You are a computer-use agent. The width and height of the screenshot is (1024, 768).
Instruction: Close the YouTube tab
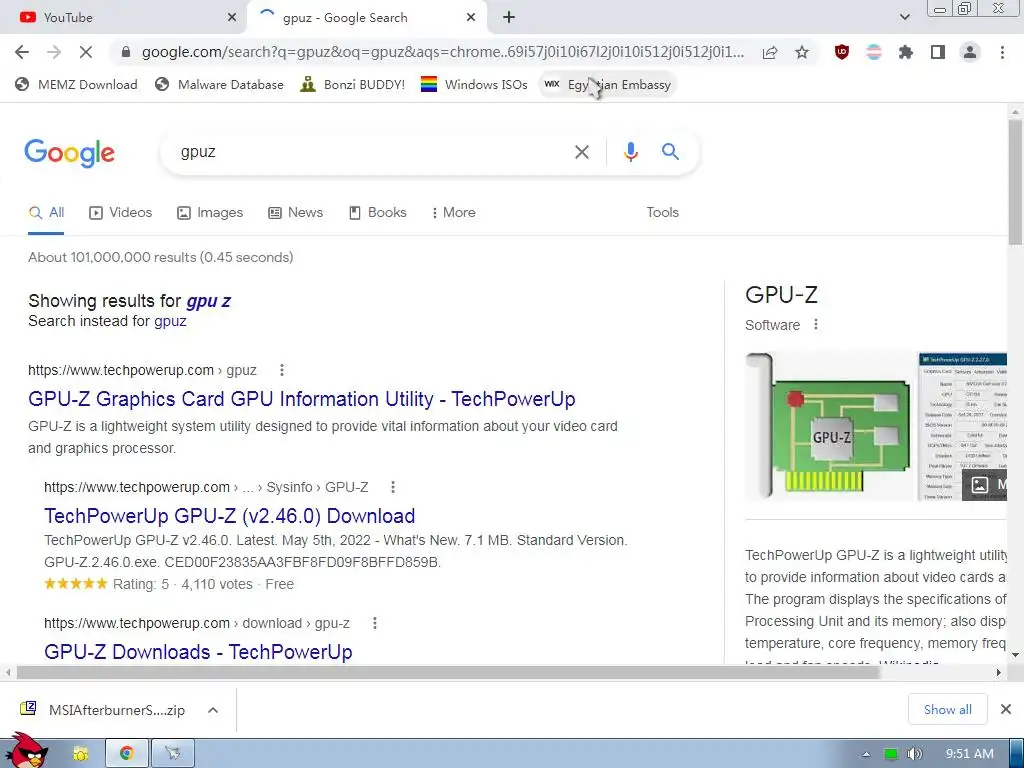point(232,18)
